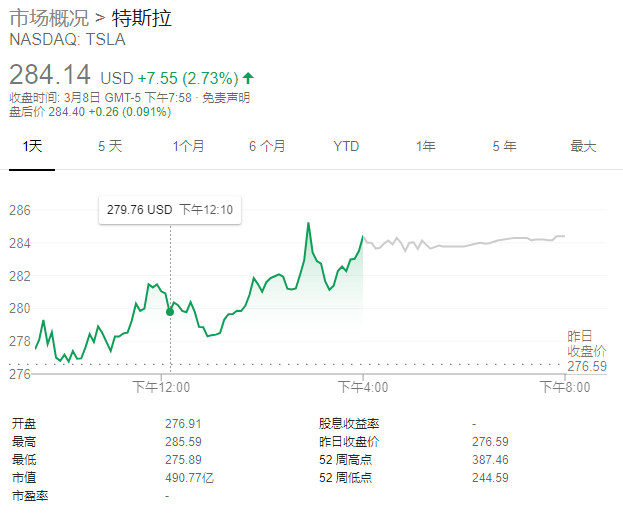This screenshot has height=516, width=623.
Task: Switch to the 1年 tab
Action: pyautogui.click(x=426, y=146)
